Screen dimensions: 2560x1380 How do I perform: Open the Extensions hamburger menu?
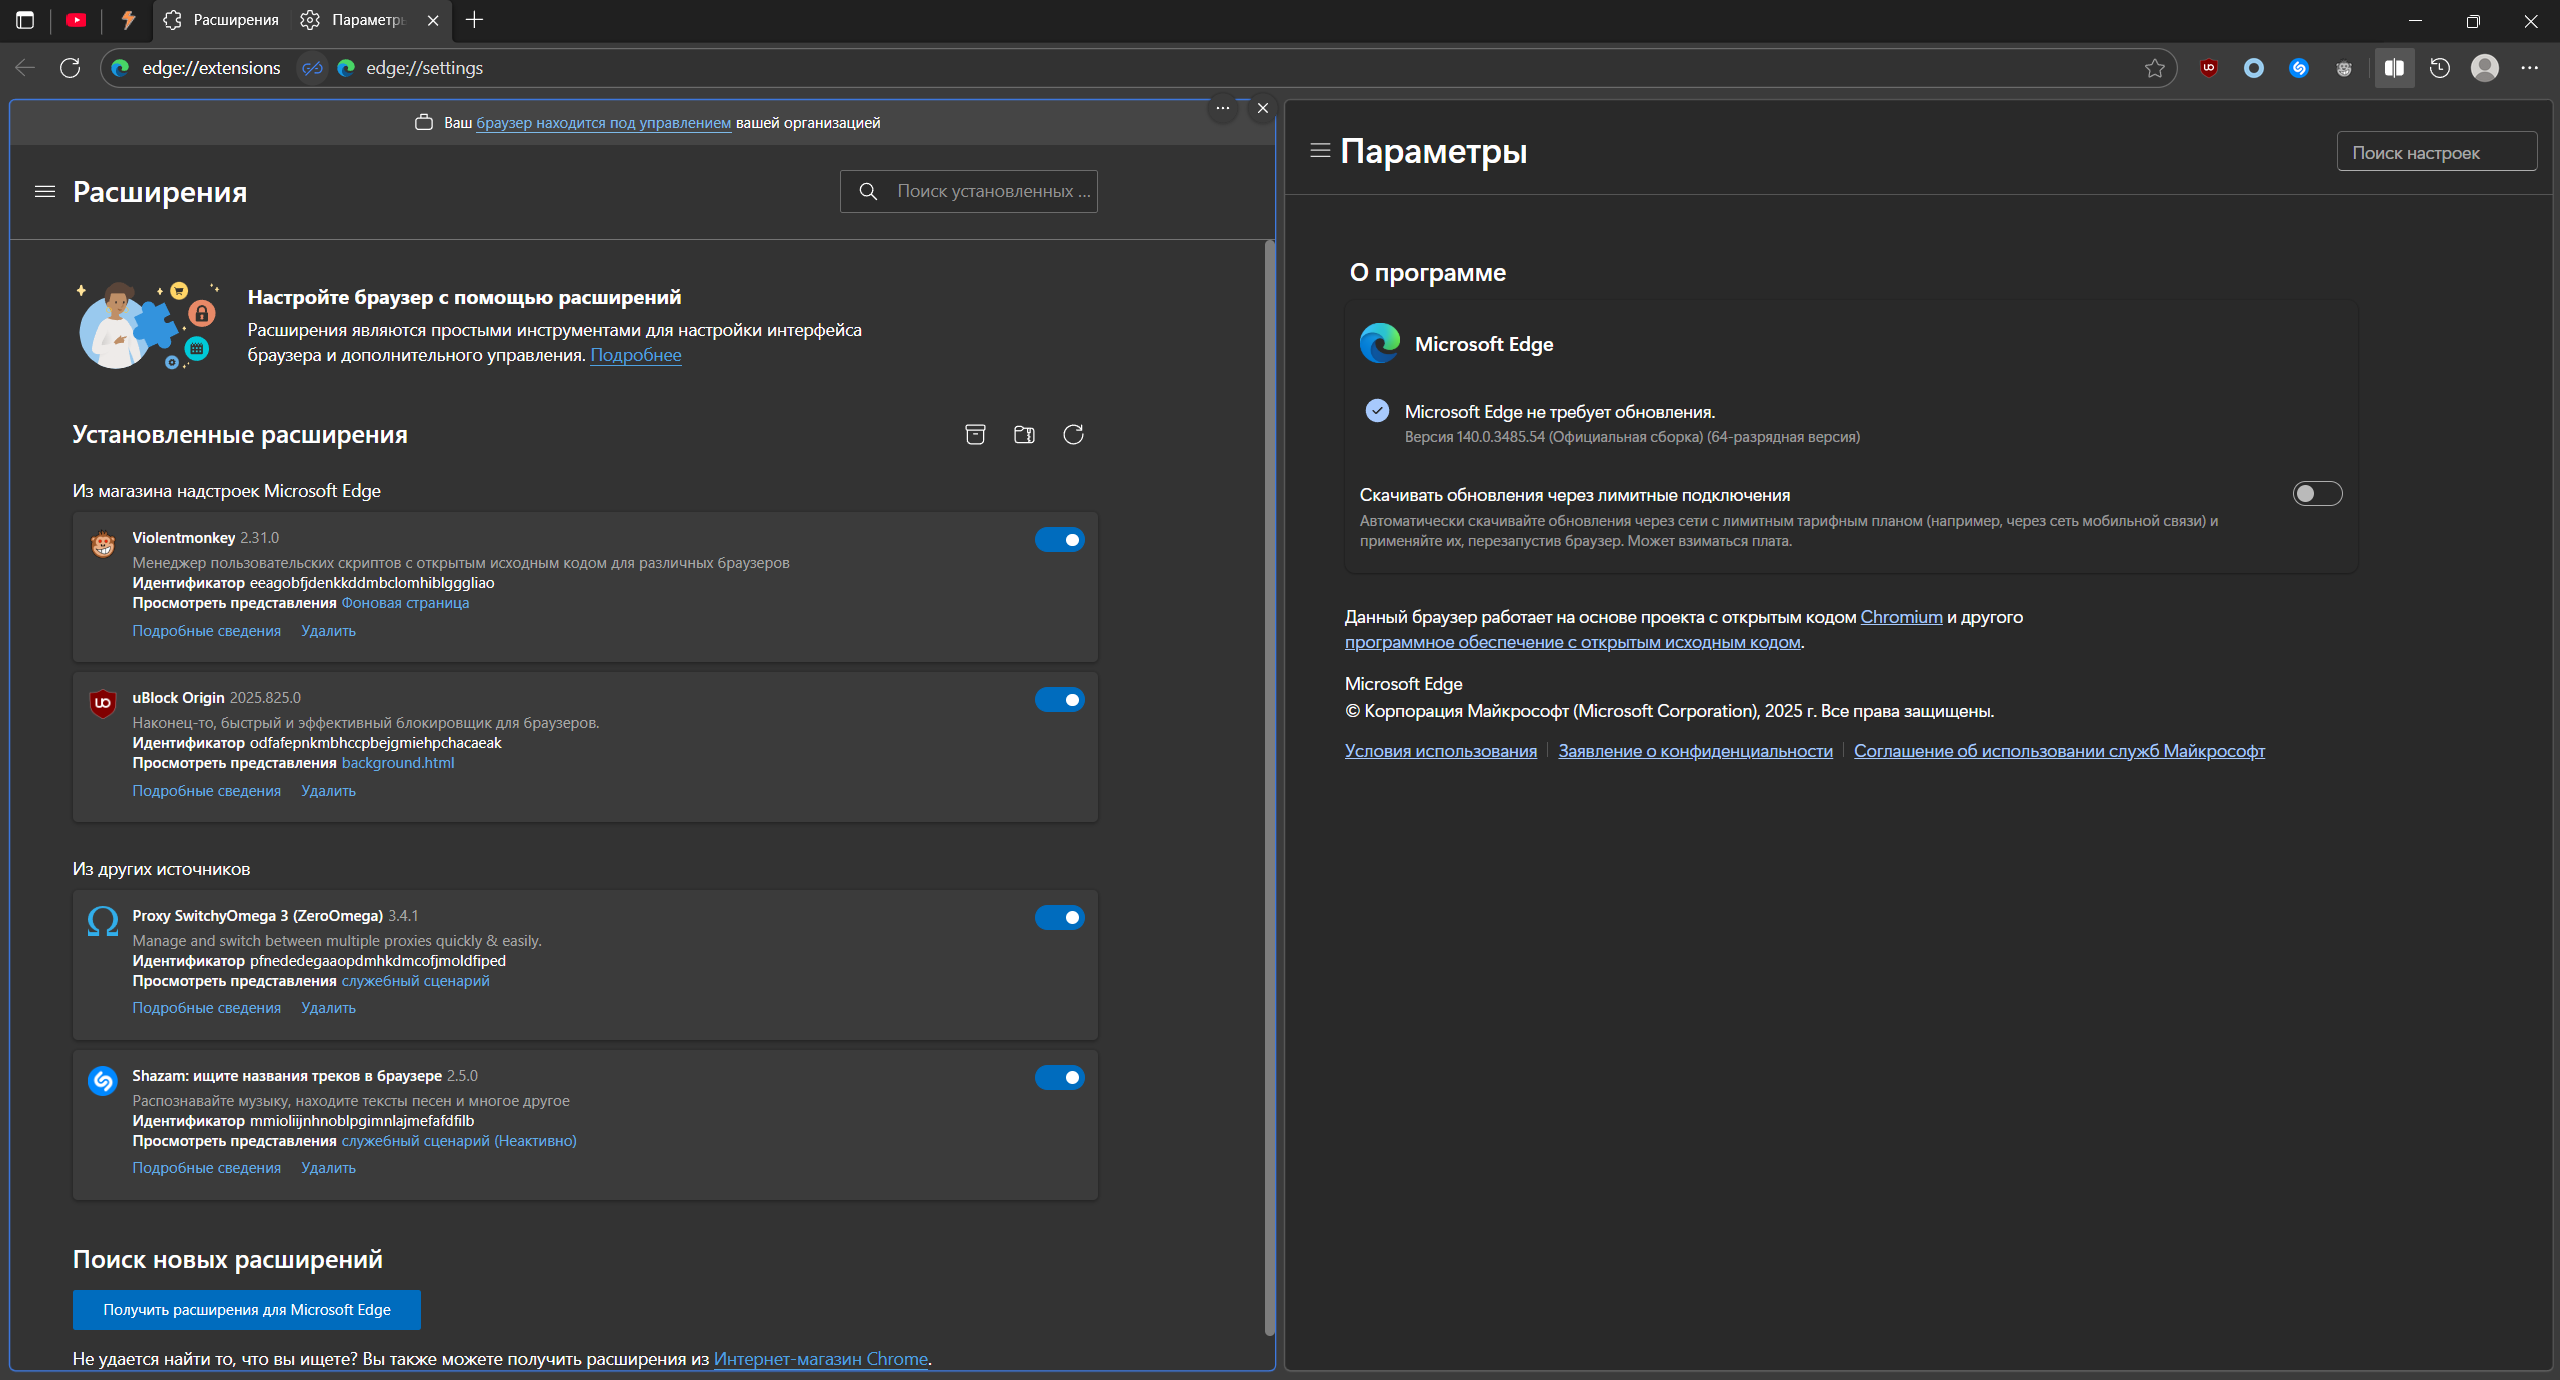[x=45, y=191]
